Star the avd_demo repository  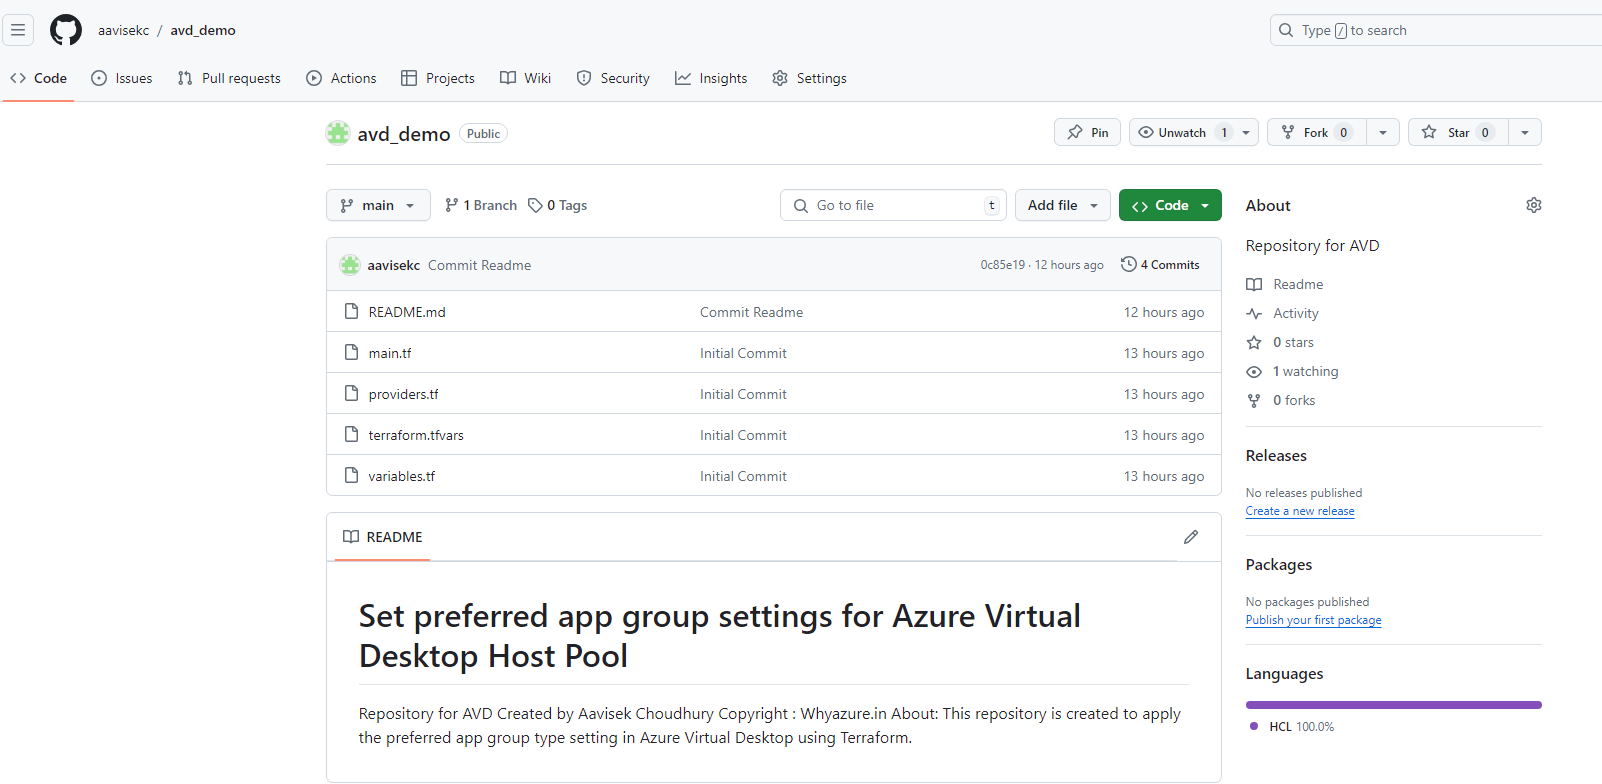point(1458,132)
